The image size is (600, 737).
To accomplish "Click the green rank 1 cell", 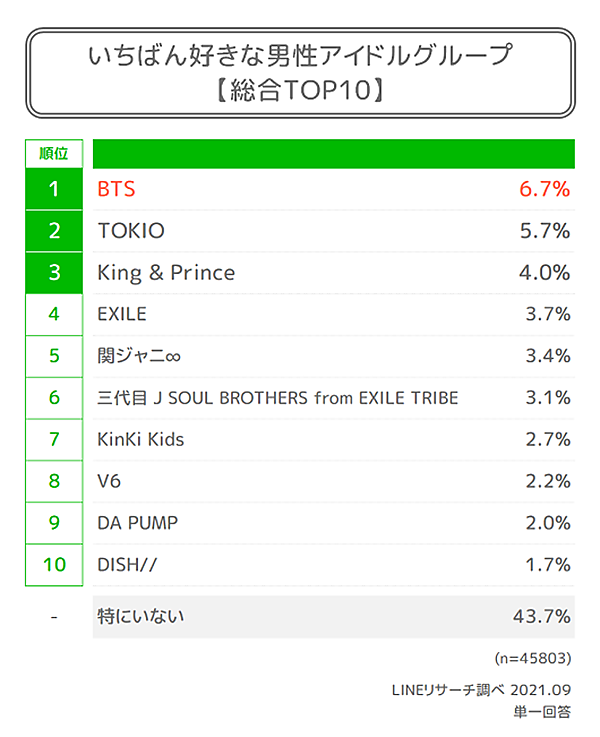I will (54, 189).
